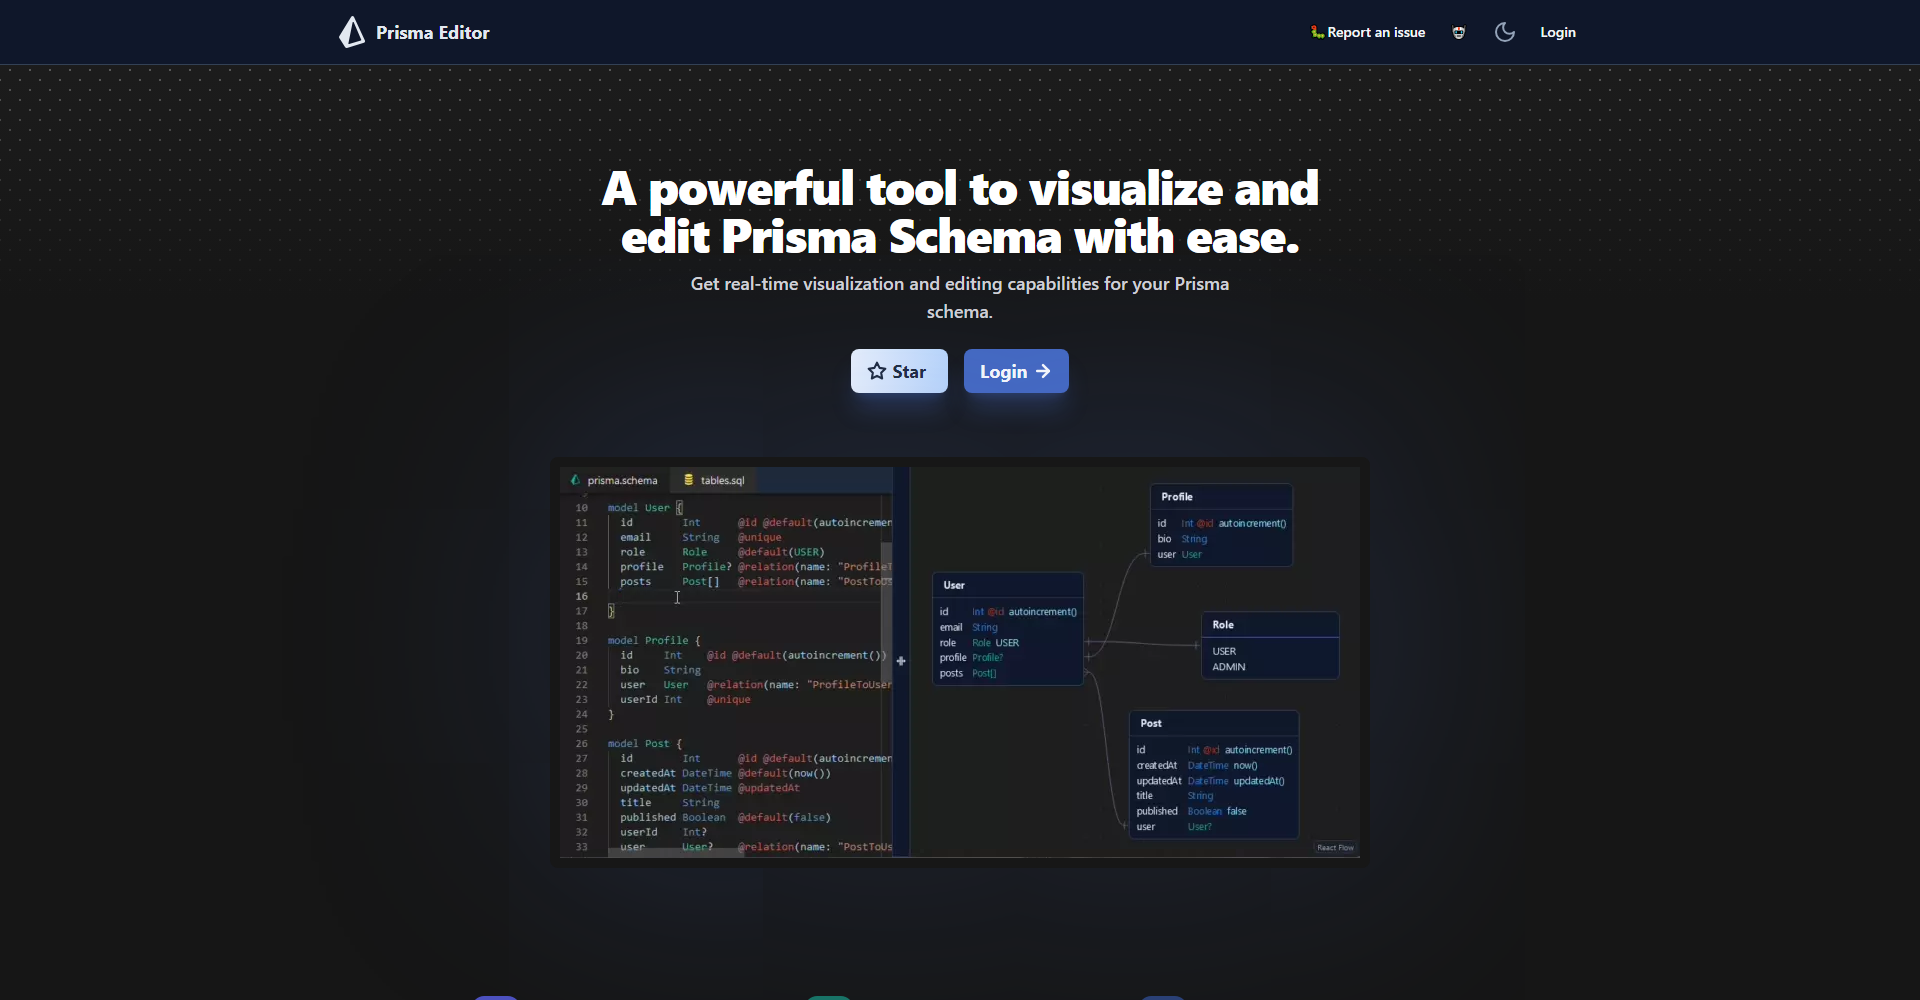Open the Report an issue link
This screenshot has height=1000, width=1920.
click(x=1374, y=32)
